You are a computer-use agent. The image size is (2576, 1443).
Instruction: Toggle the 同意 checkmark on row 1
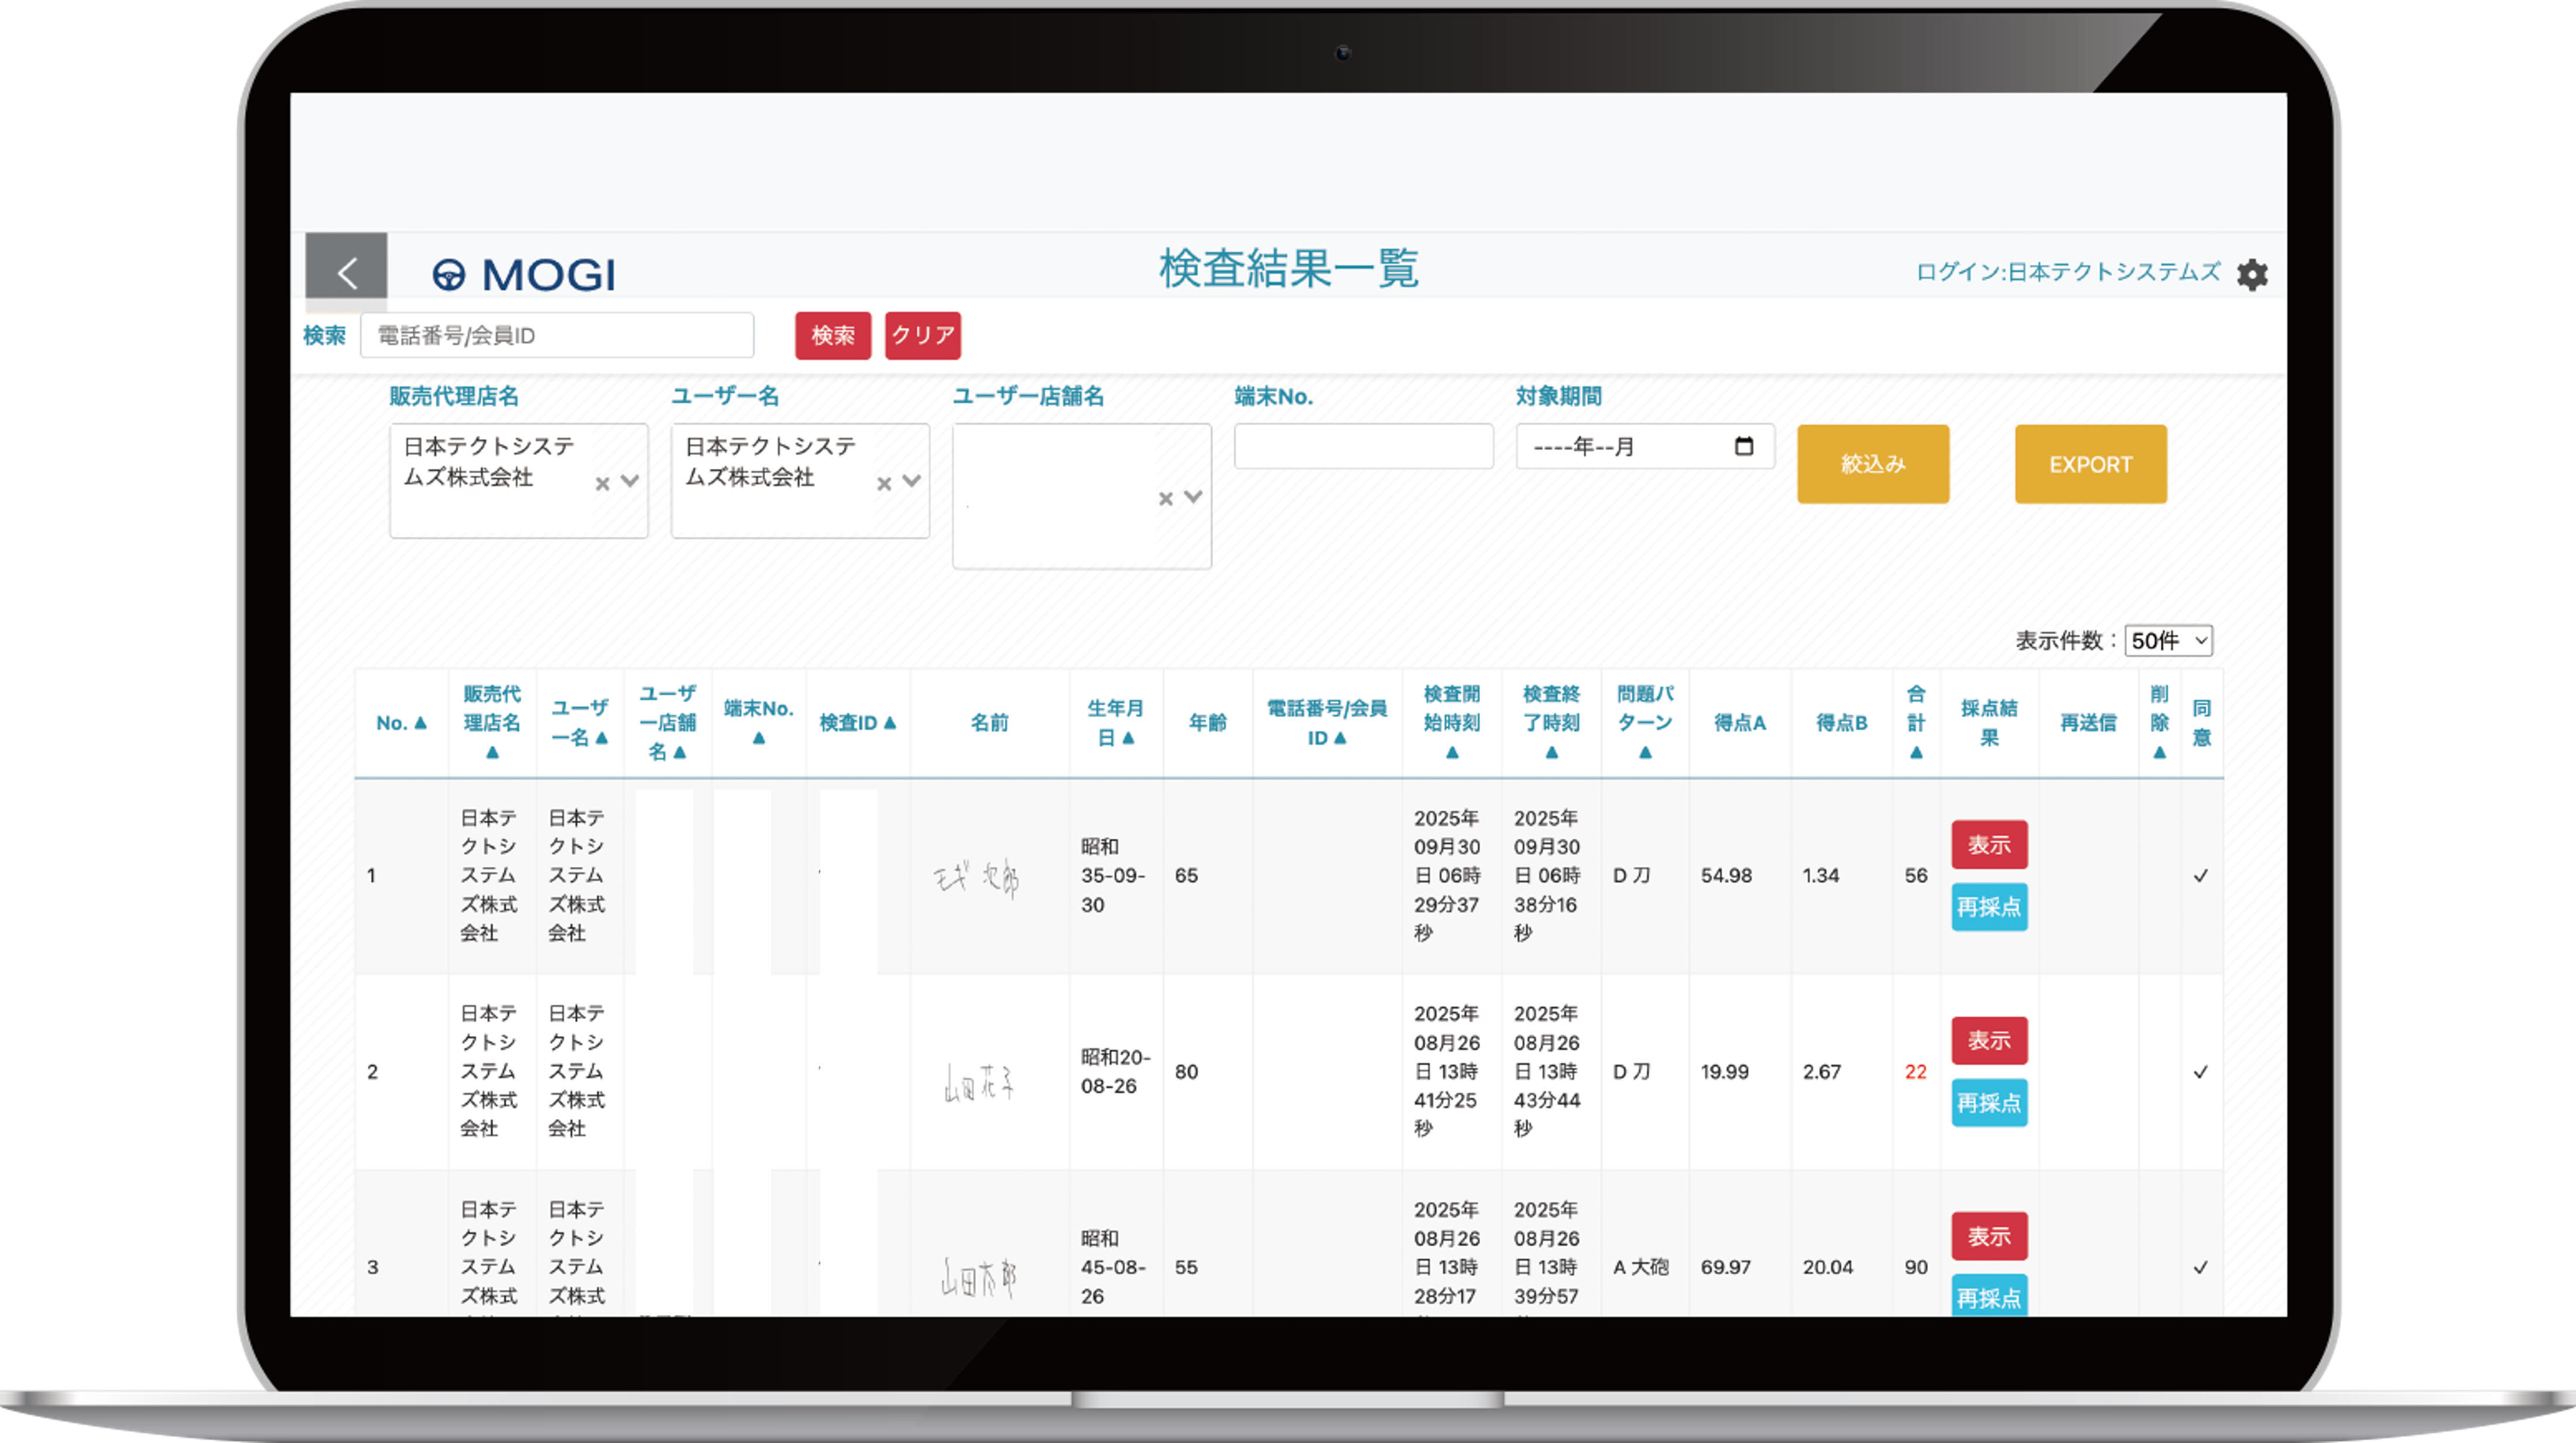[2200, 876]
